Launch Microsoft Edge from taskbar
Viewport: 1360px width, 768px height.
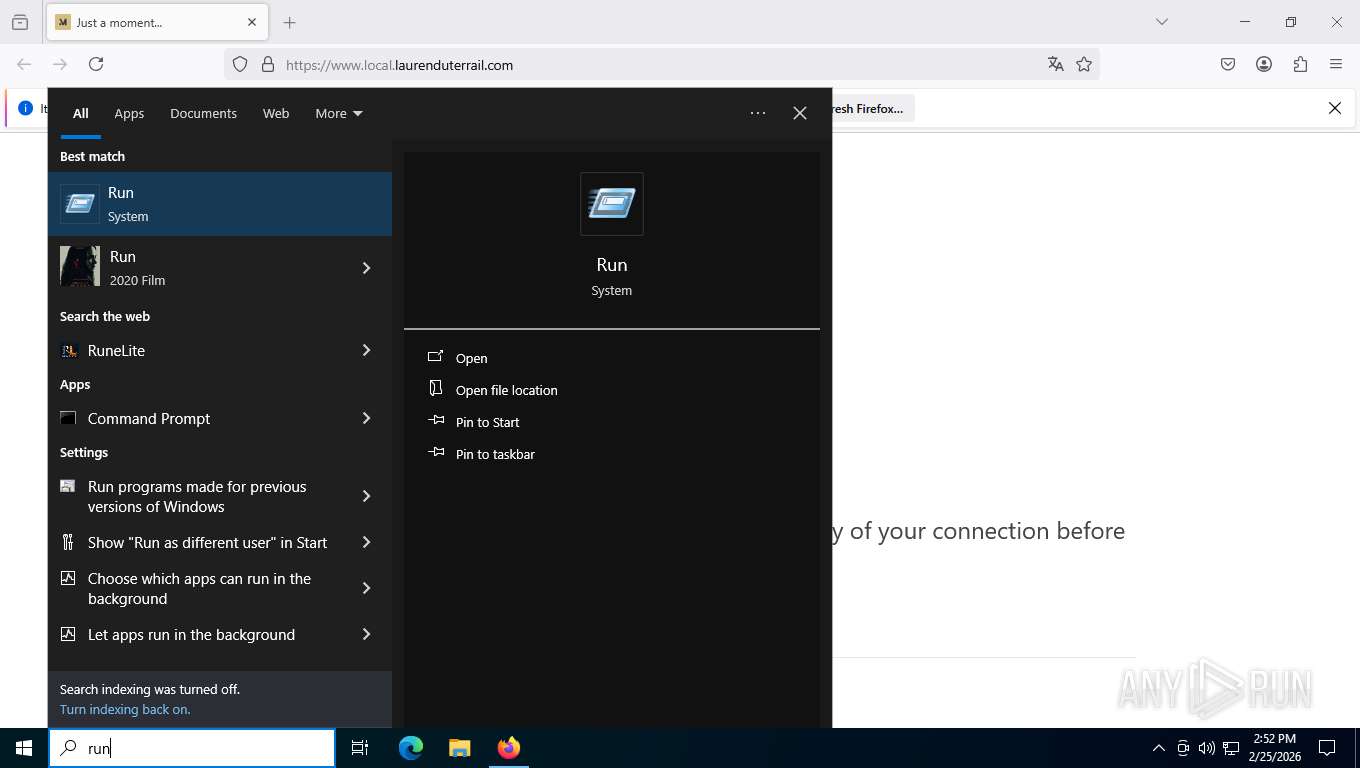411,748
